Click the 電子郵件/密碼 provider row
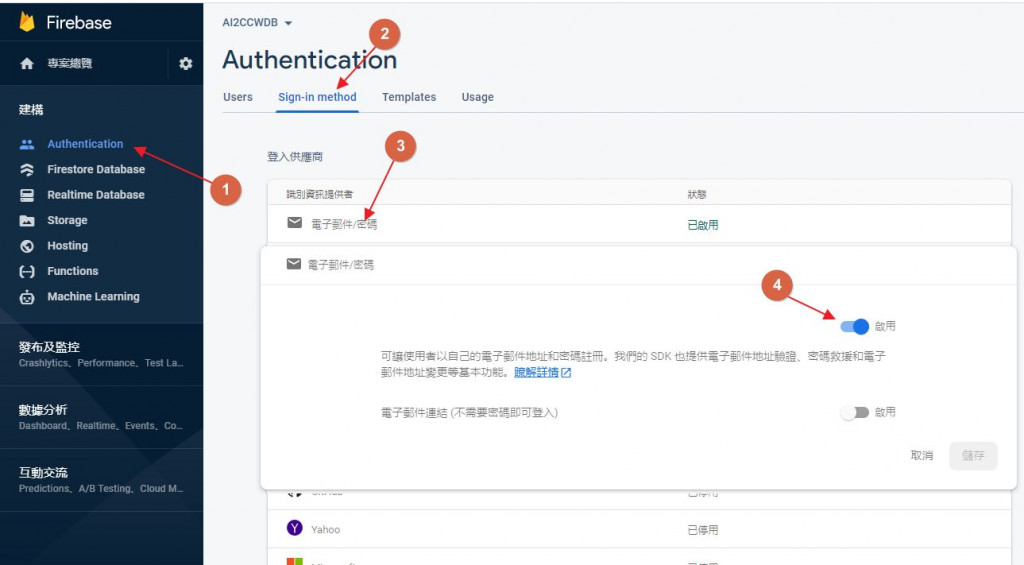1024x565 pixels. click(639, 225)
